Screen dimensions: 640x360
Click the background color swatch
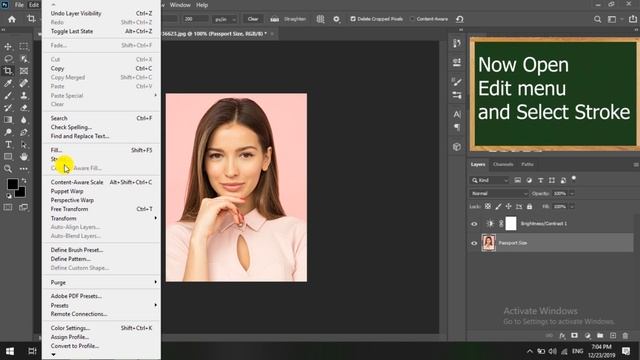click(x=21, y=193)
